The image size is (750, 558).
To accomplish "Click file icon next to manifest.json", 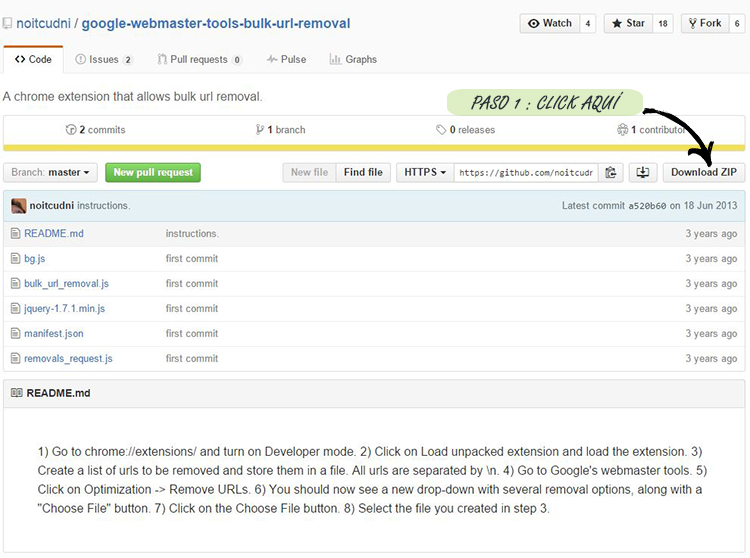I will point(15,333).
